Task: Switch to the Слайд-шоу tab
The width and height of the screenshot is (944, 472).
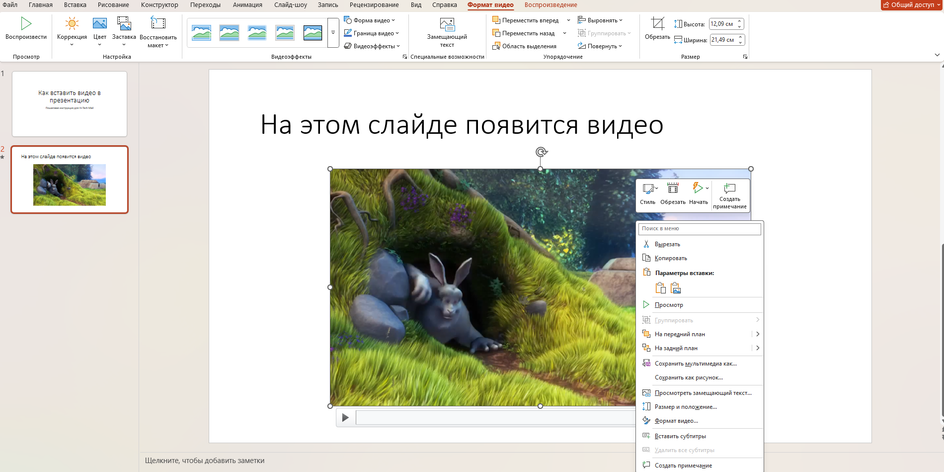Action: (x=290, y=5)
